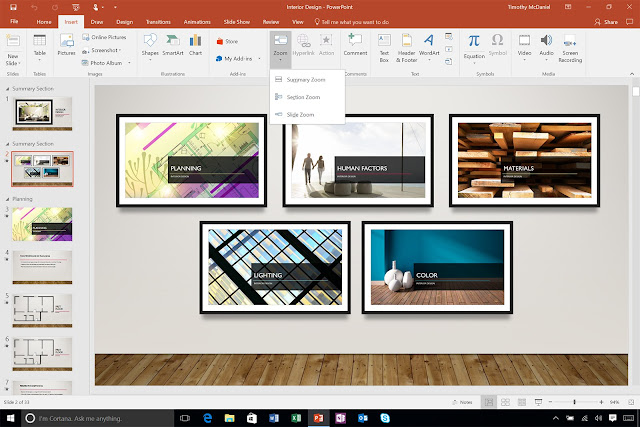Add a Comment to the slide
Screen dimensions: 640x427
(355, 45)
